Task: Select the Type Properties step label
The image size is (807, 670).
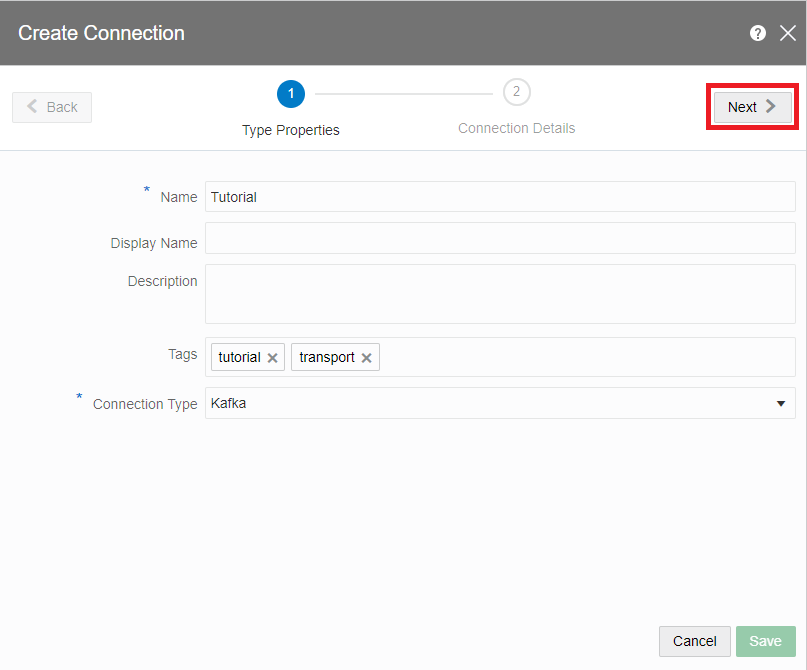Action: tap(291, 130)
